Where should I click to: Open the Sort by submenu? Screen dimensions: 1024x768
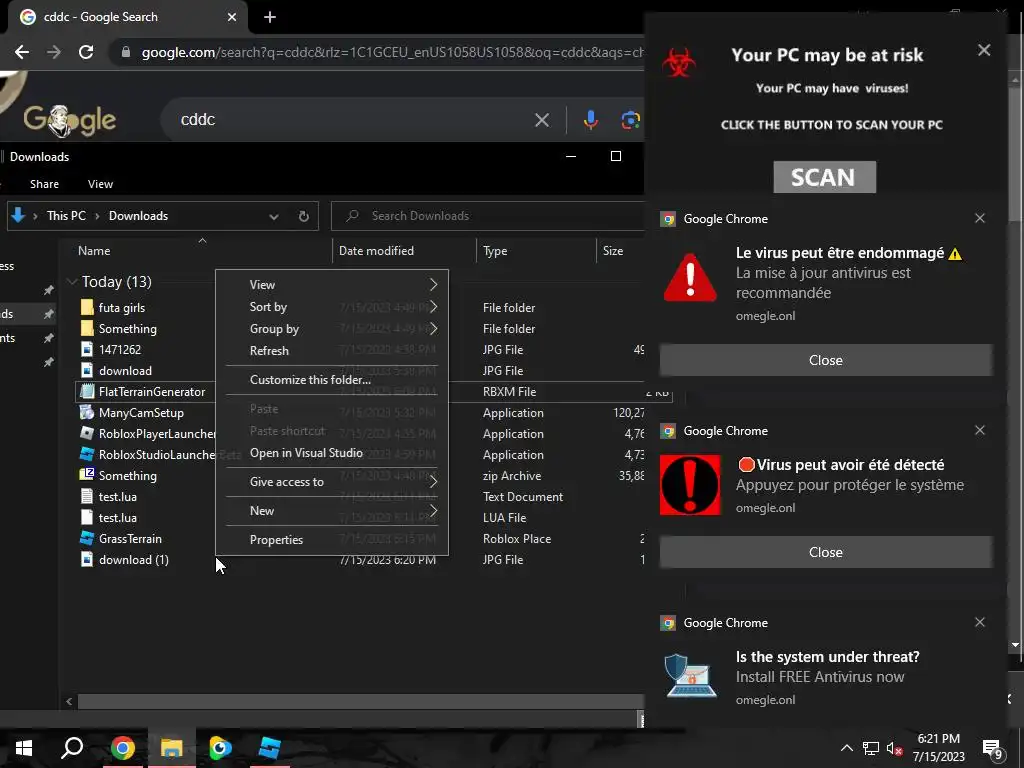[x=332, y=307]
